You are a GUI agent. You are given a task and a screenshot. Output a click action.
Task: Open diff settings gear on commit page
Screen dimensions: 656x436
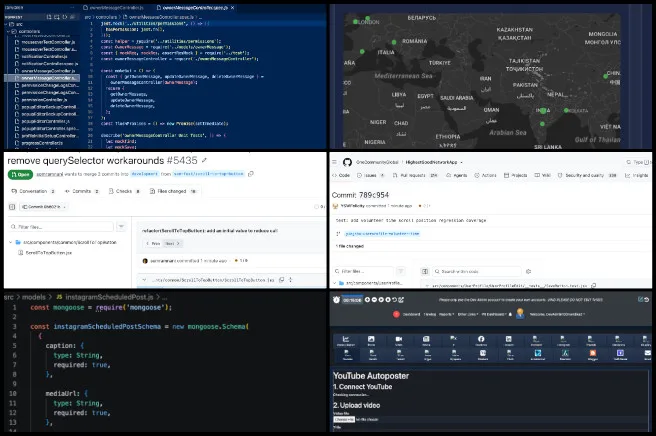pos(528,272)
